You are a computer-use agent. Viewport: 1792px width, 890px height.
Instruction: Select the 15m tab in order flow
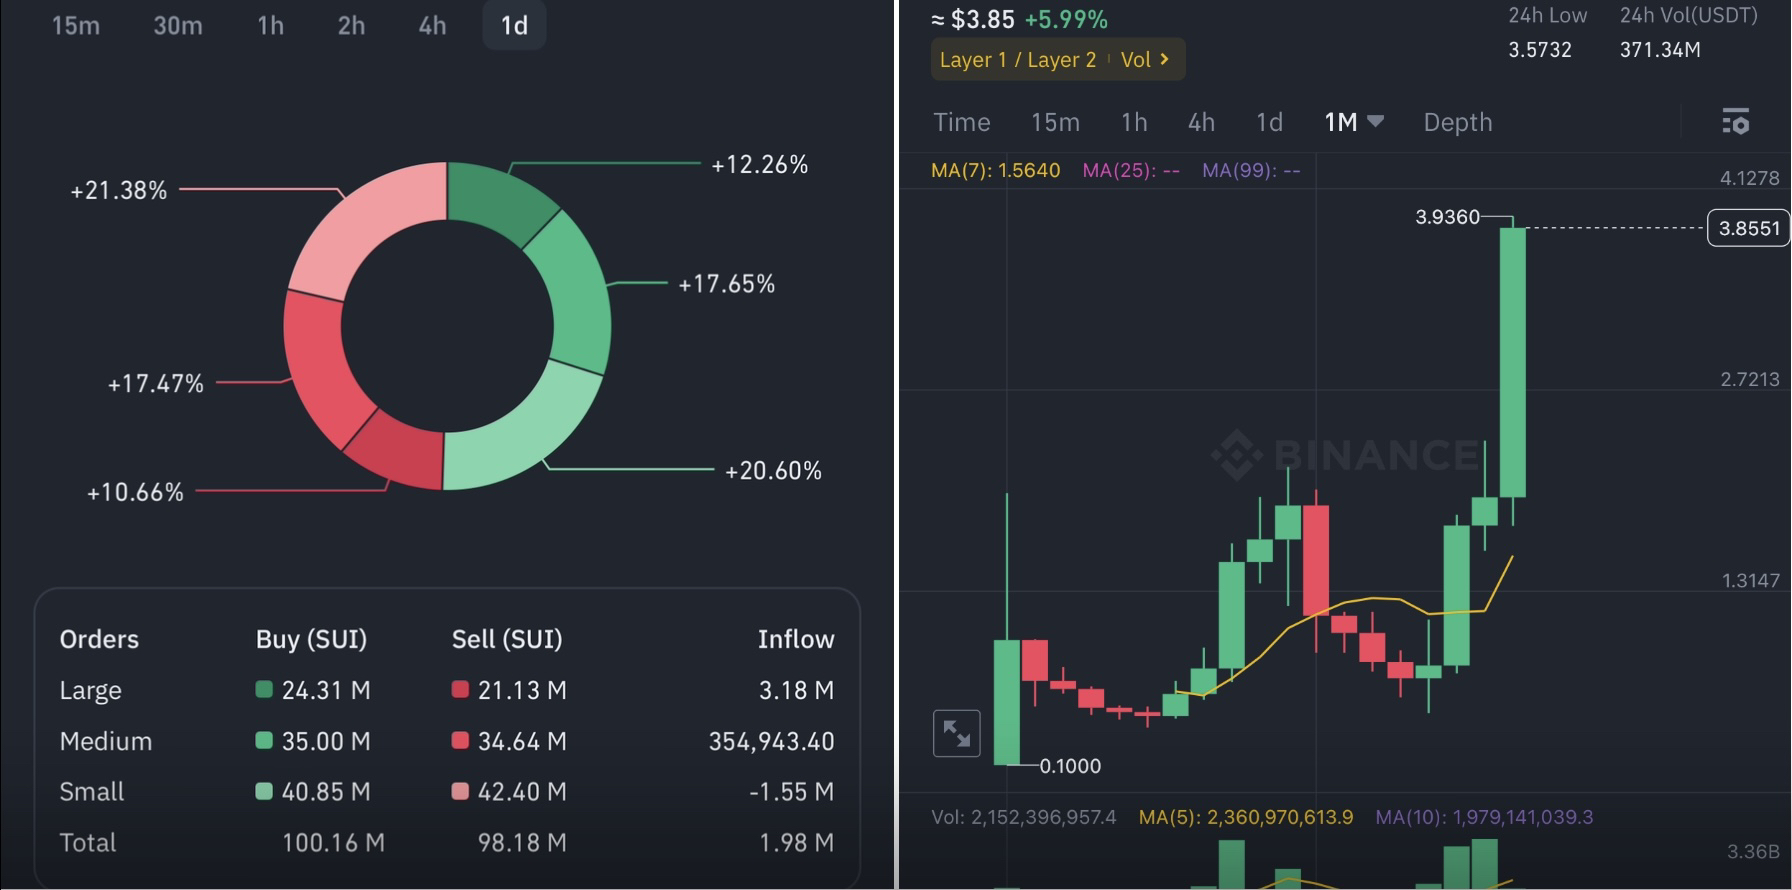pos(76,26)
